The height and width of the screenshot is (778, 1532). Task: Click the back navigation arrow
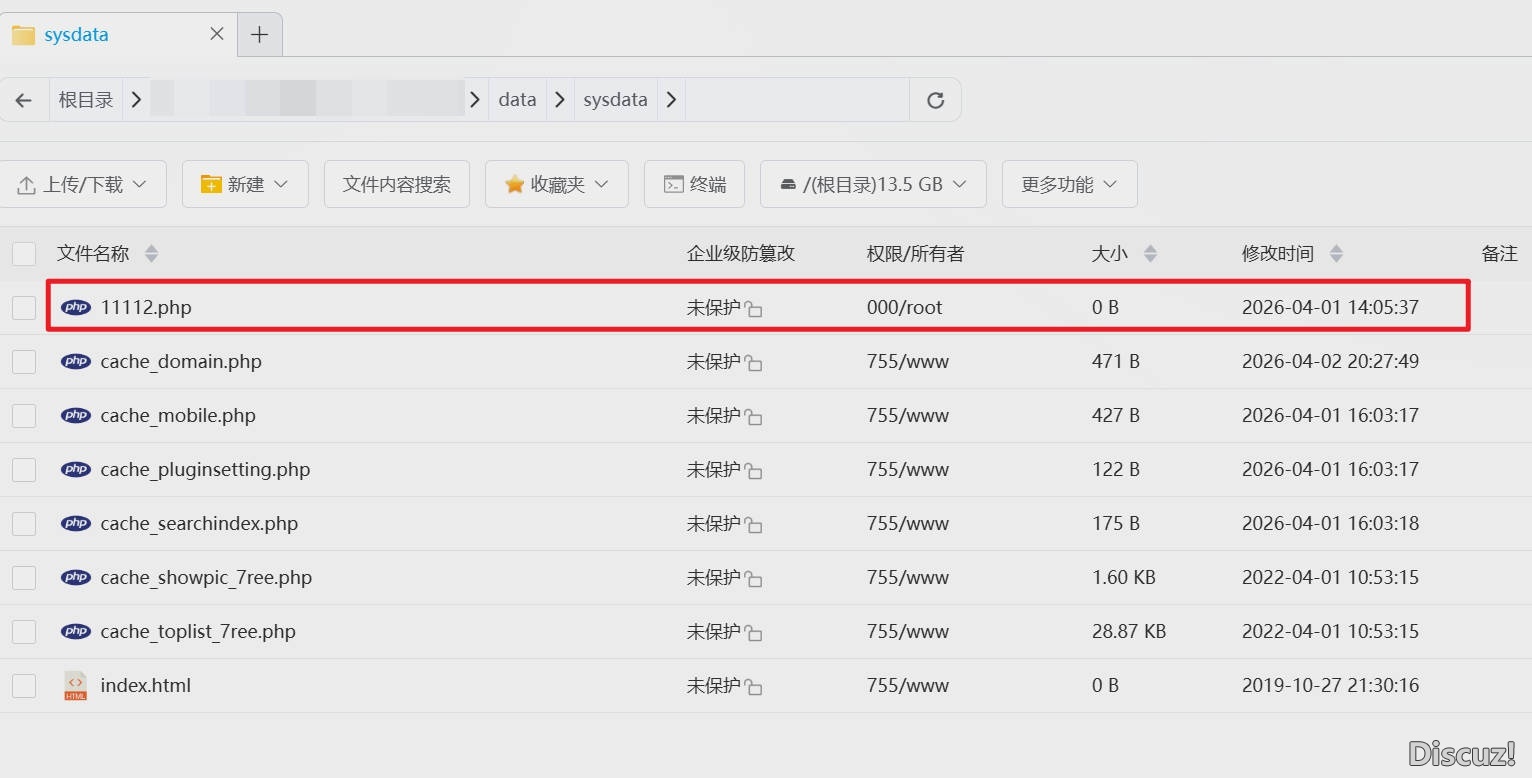point(25,99)
